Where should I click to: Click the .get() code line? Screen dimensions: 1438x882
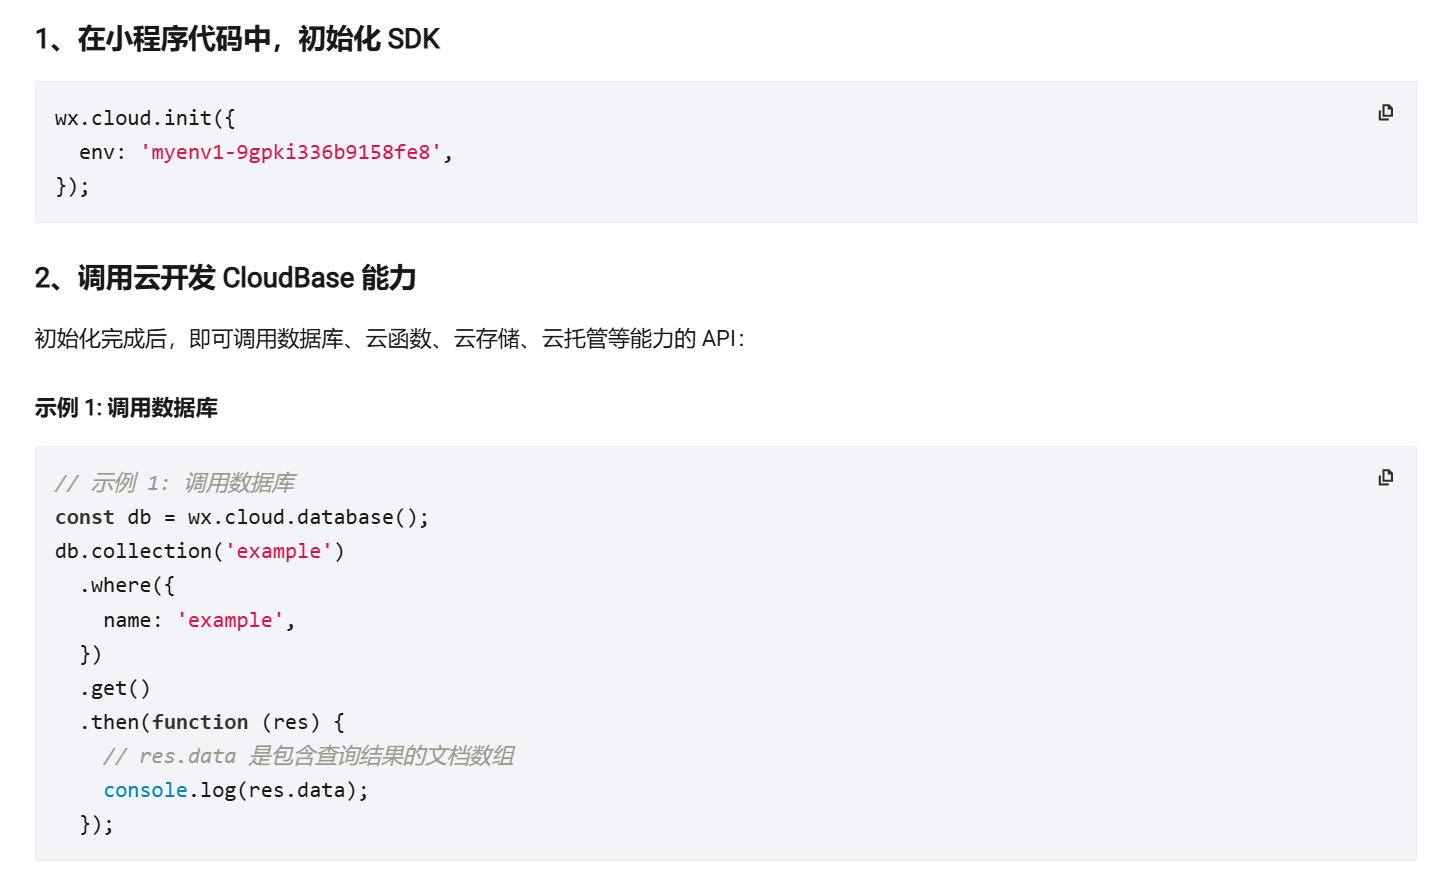pos(115,688)
